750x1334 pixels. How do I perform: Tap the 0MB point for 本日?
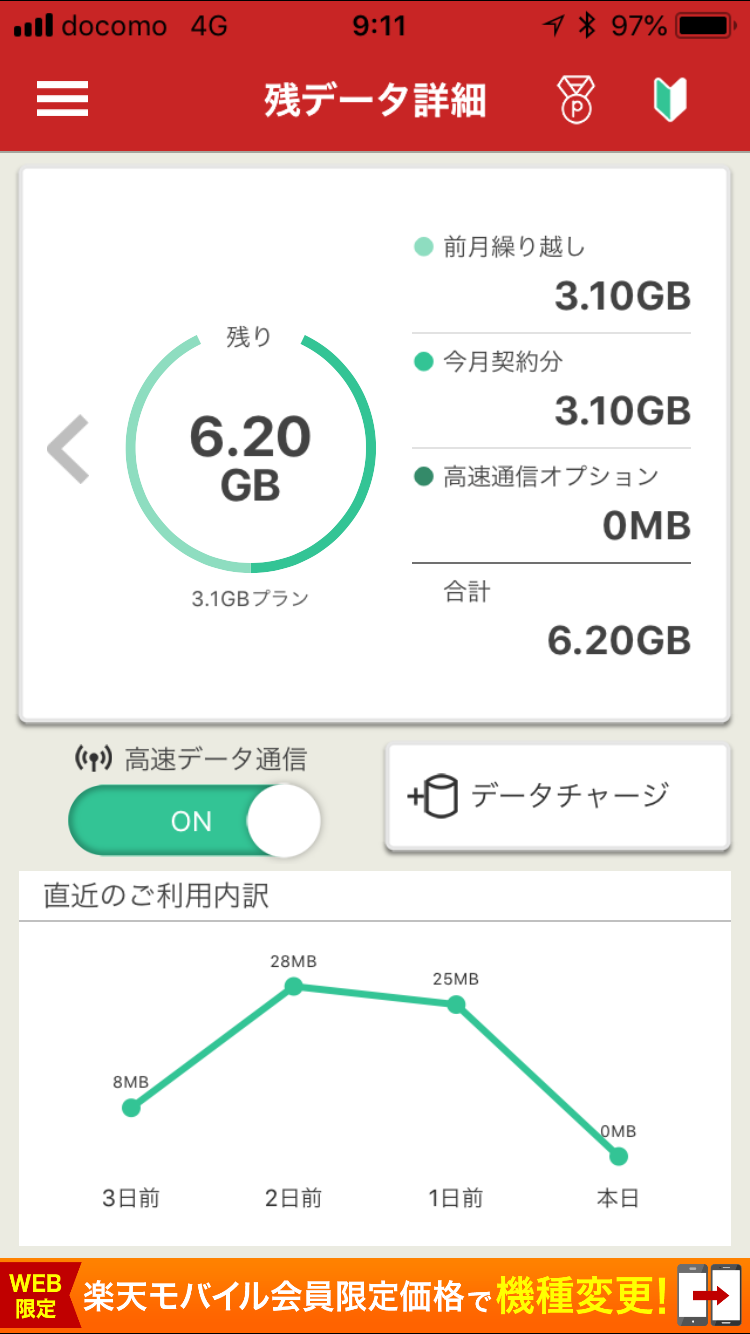[x=618, y=1156]
